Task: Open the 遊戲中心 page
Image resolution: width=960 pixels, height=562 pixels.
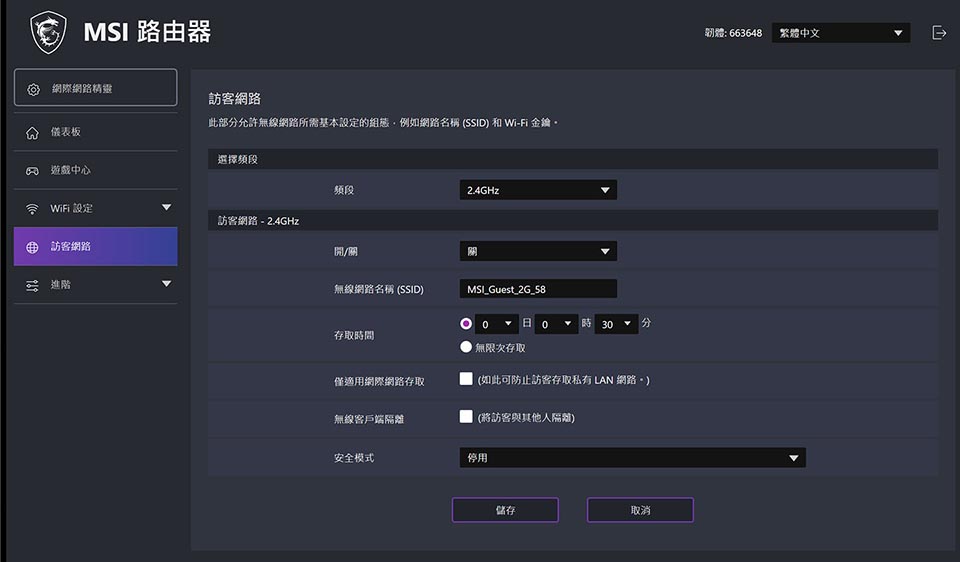Action: point(96,170)
